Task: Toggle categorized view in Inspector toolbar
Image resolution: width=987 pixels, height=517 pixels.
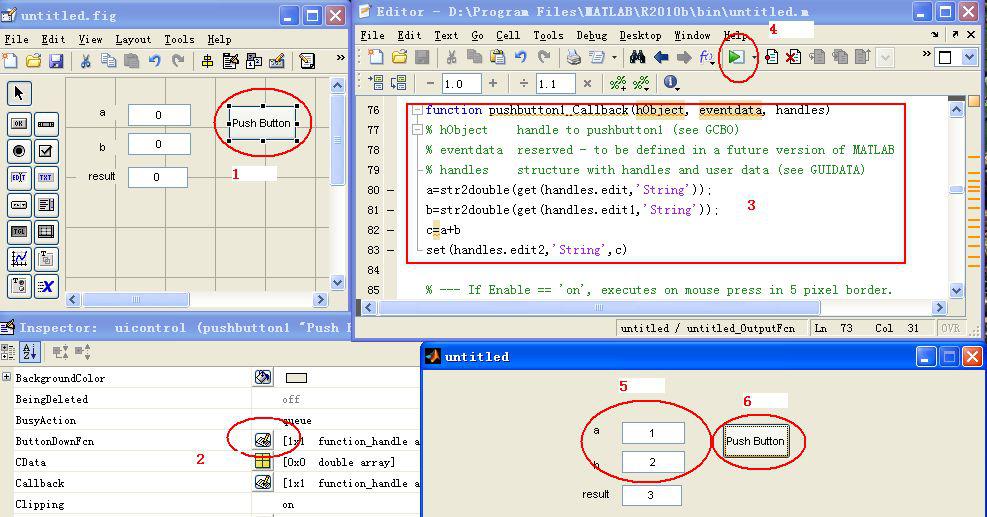Action: pyautogui.click(x=8, y=352)
